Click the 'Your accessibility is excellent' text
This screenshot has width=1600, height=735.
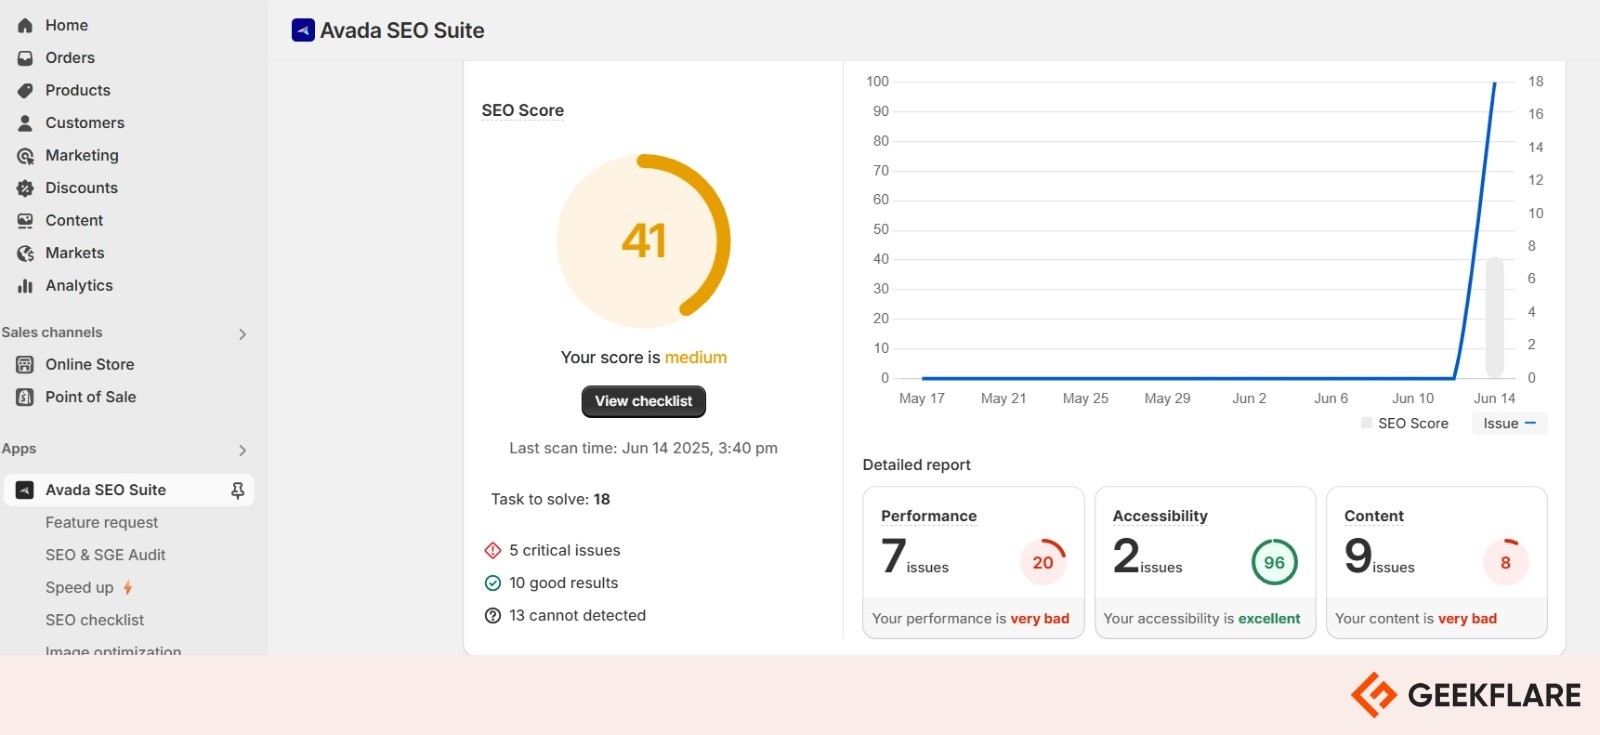click(x=1202, y=619)
